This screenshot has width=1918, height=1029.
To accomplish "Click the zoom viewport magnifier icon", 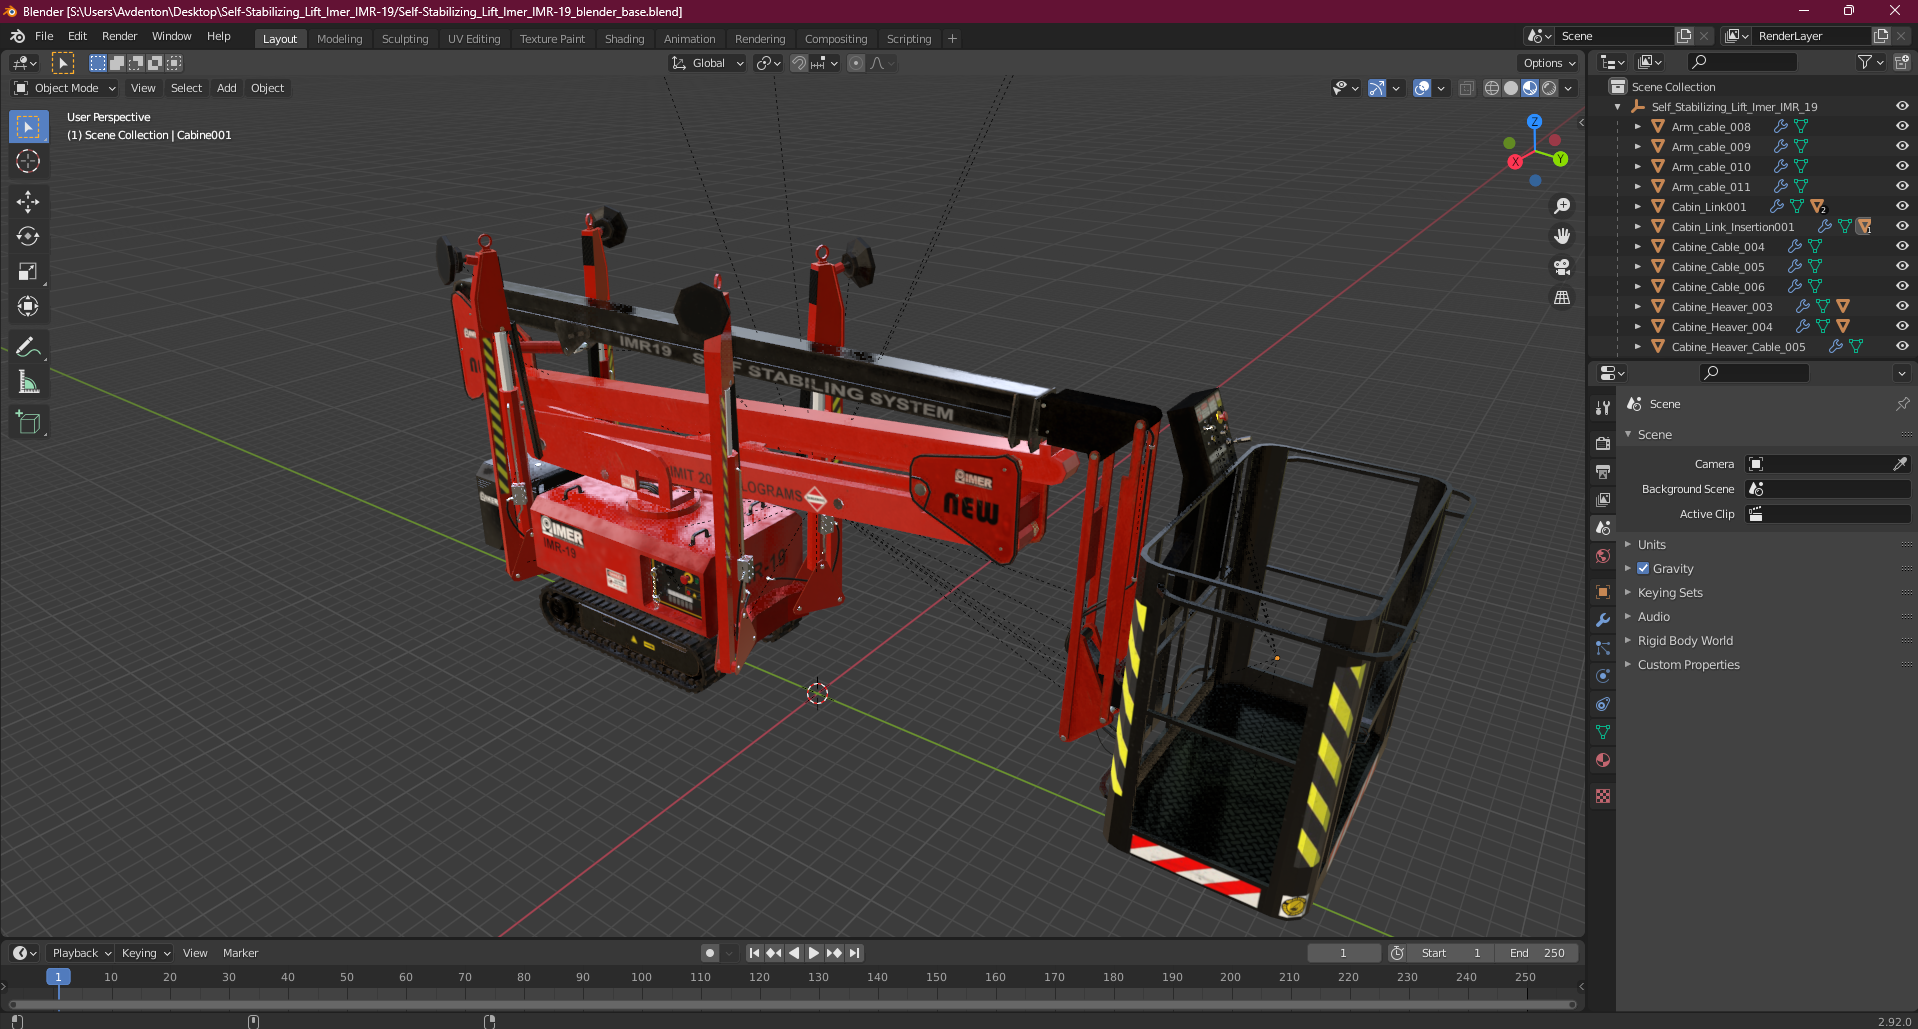I will [1562, 206].
